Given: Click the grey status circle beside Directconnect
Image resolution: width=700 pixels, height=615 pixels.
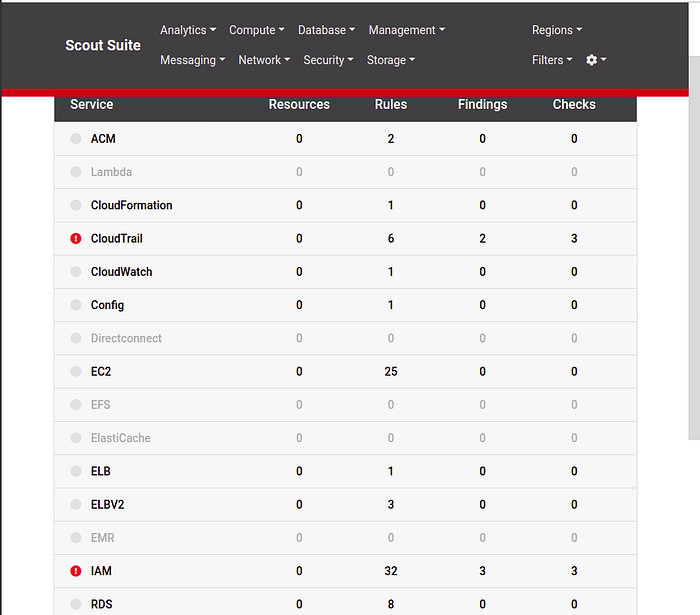Looking at the screenshot, I should point(76,338).
